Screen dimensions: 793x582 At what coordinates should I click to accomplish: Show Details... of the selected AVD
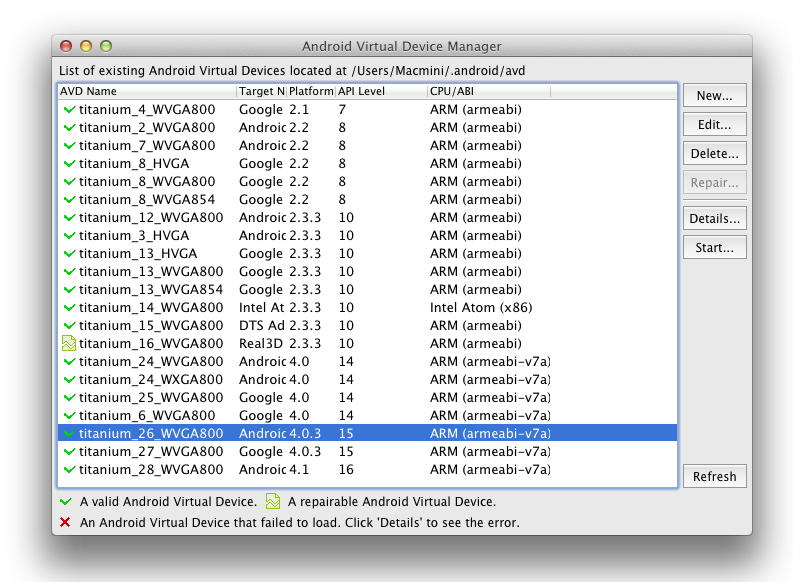(x=714, y=218)
